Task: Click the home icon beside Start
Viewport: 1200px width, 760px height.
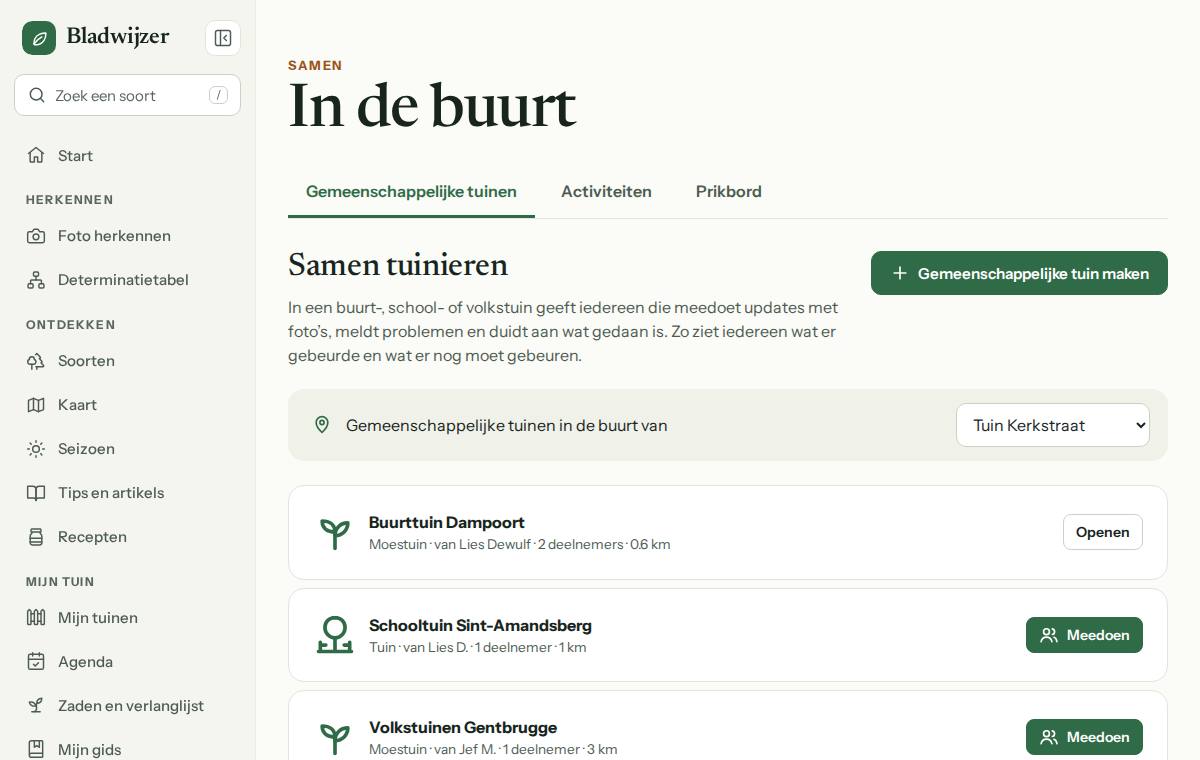Action: [x=36, y=155]
